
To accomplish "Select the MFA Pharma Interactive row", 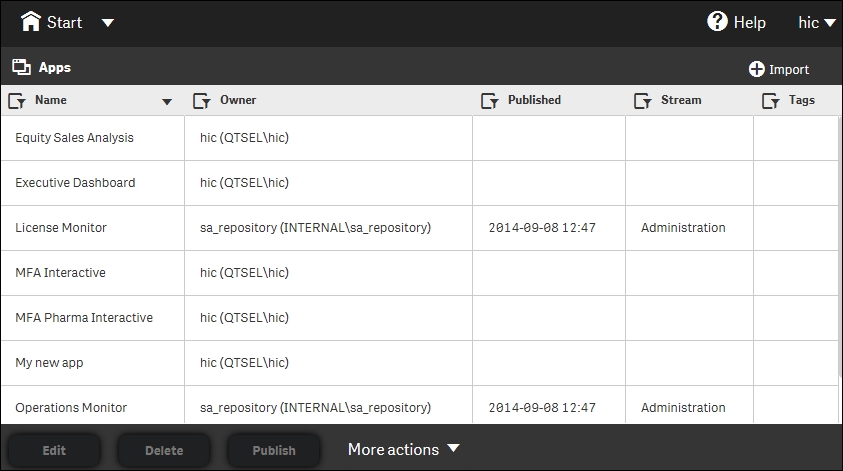I will 419,318.
